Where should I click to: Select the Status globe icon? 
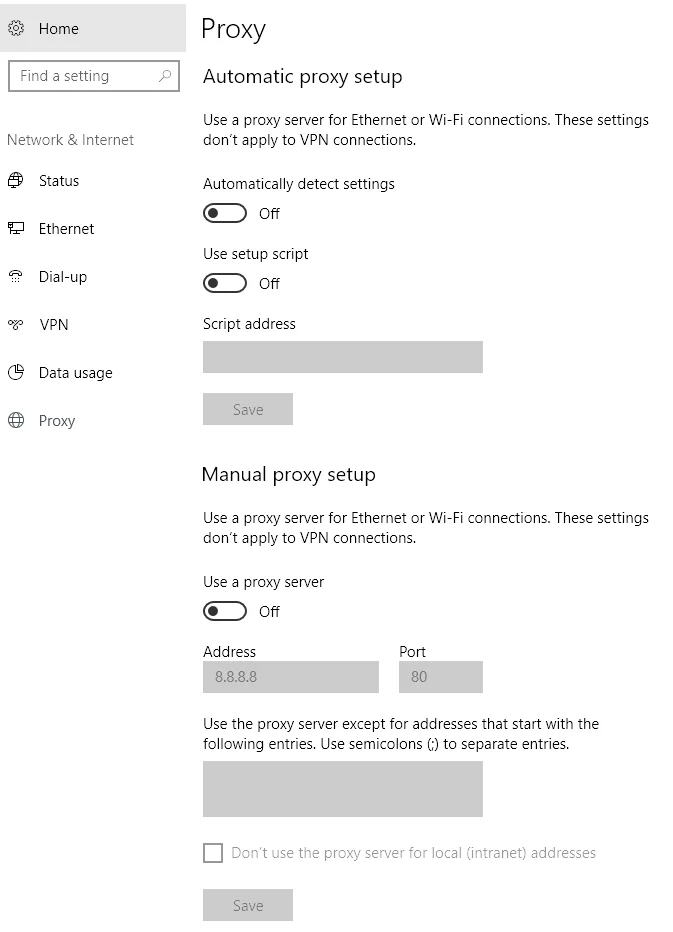tap(16, 181)
